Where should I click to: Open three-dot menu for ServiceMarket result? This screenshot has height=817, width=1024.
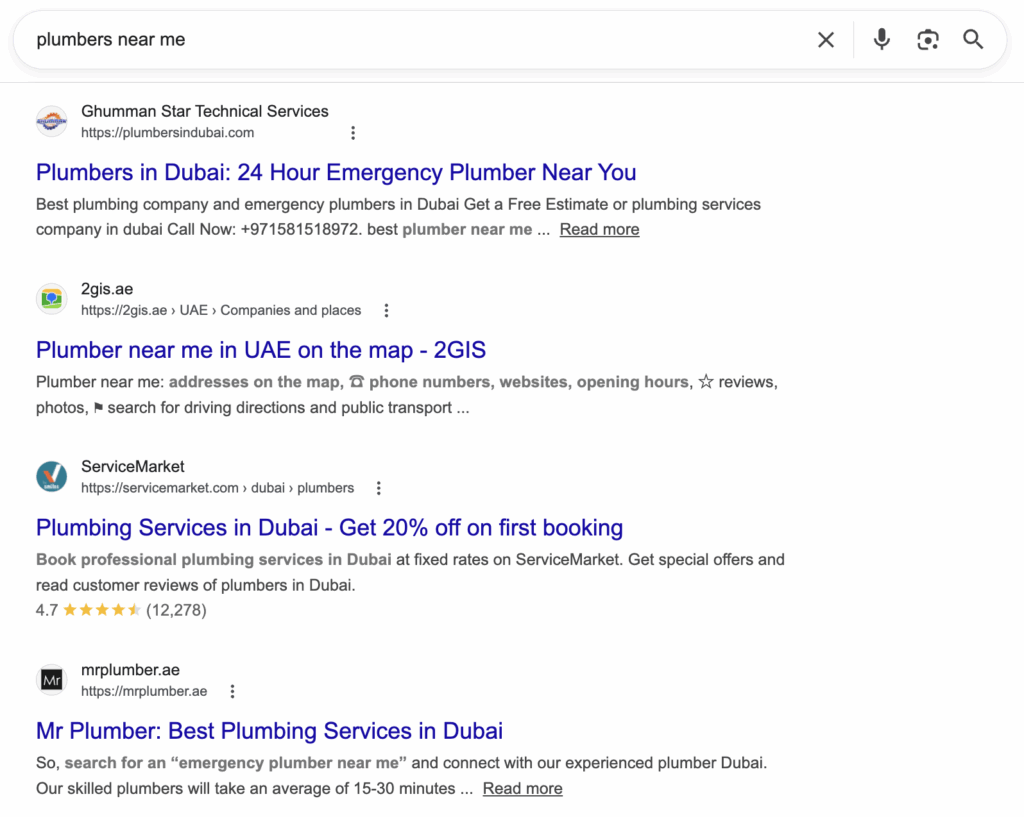[378, 488]
